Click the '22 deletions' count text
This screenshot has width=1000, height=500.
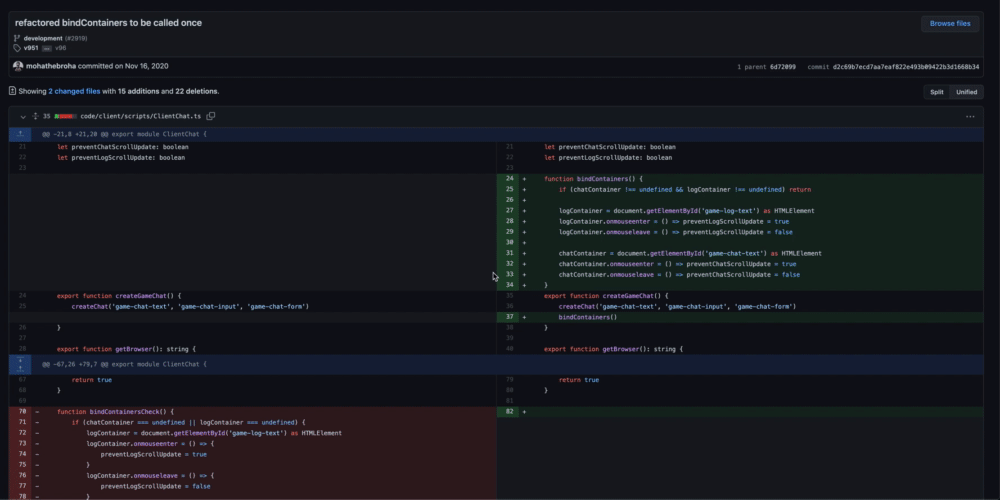pos(196,91)
